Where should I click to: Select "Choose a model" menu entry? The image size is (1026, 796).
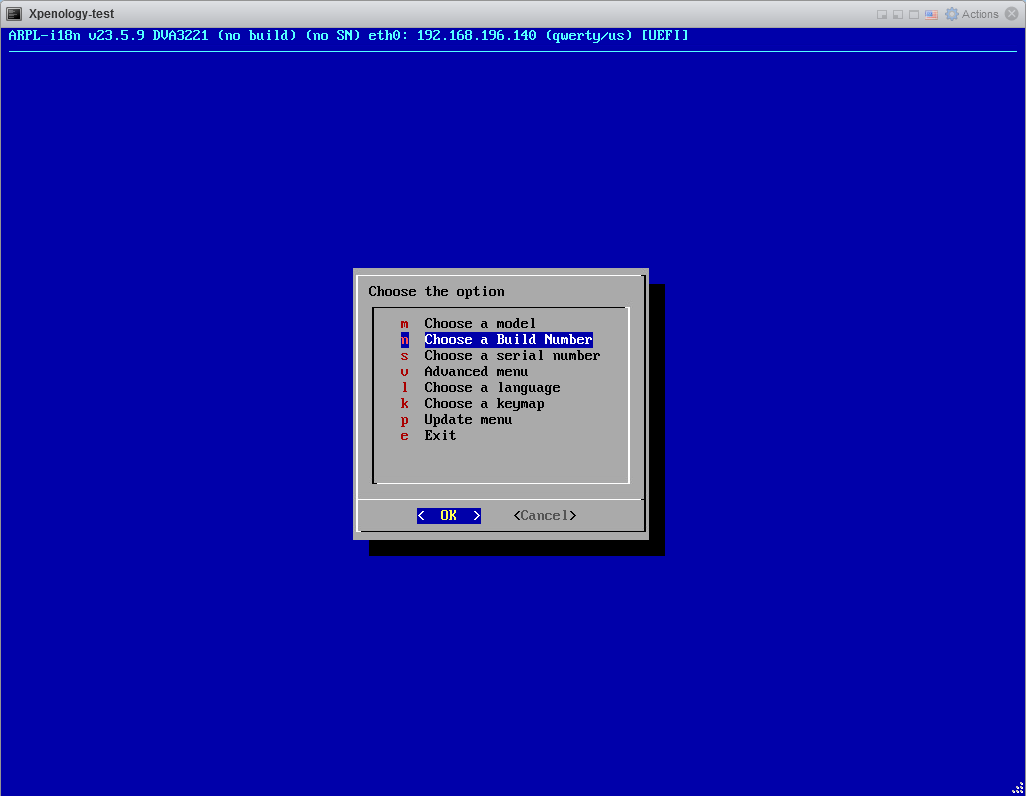tap(480, 324)
